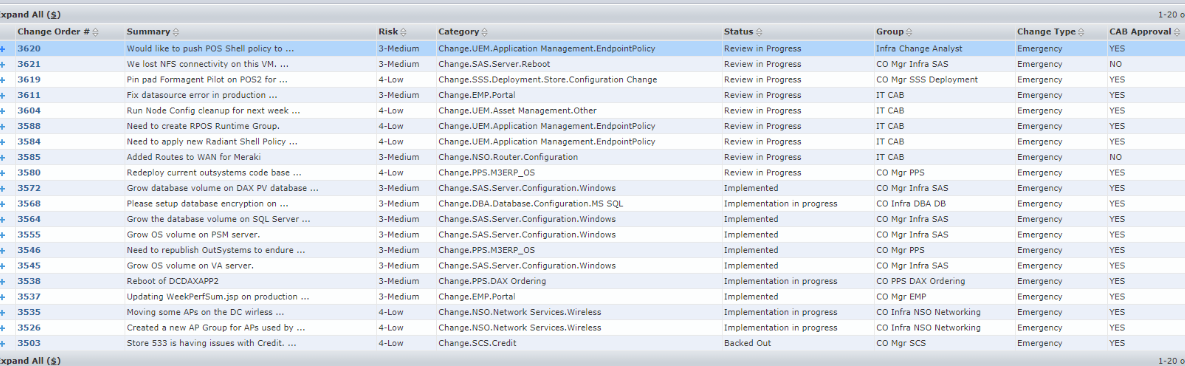The height and width of the screenshot is (366, 1185).
Task: Expand row for change order 3568
Action: click(3, 203)
